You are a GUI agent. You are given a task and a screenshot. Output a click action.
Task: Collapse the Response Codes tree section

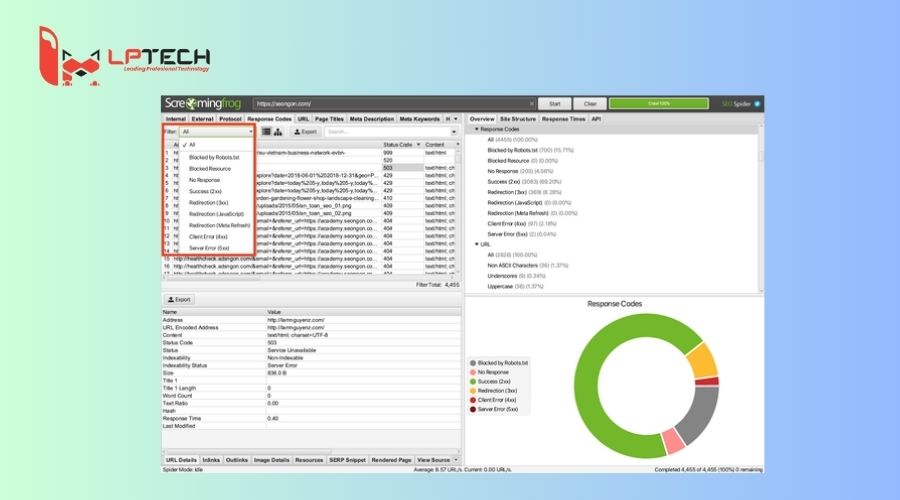(x=476, y=129)
